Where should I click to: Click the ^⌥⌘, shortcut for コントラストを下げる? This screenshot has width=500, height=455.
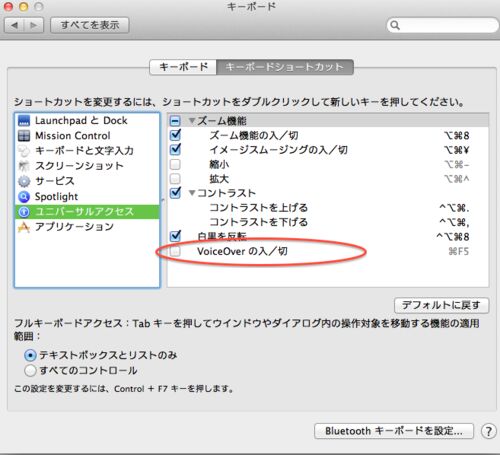tap(455, 222)
